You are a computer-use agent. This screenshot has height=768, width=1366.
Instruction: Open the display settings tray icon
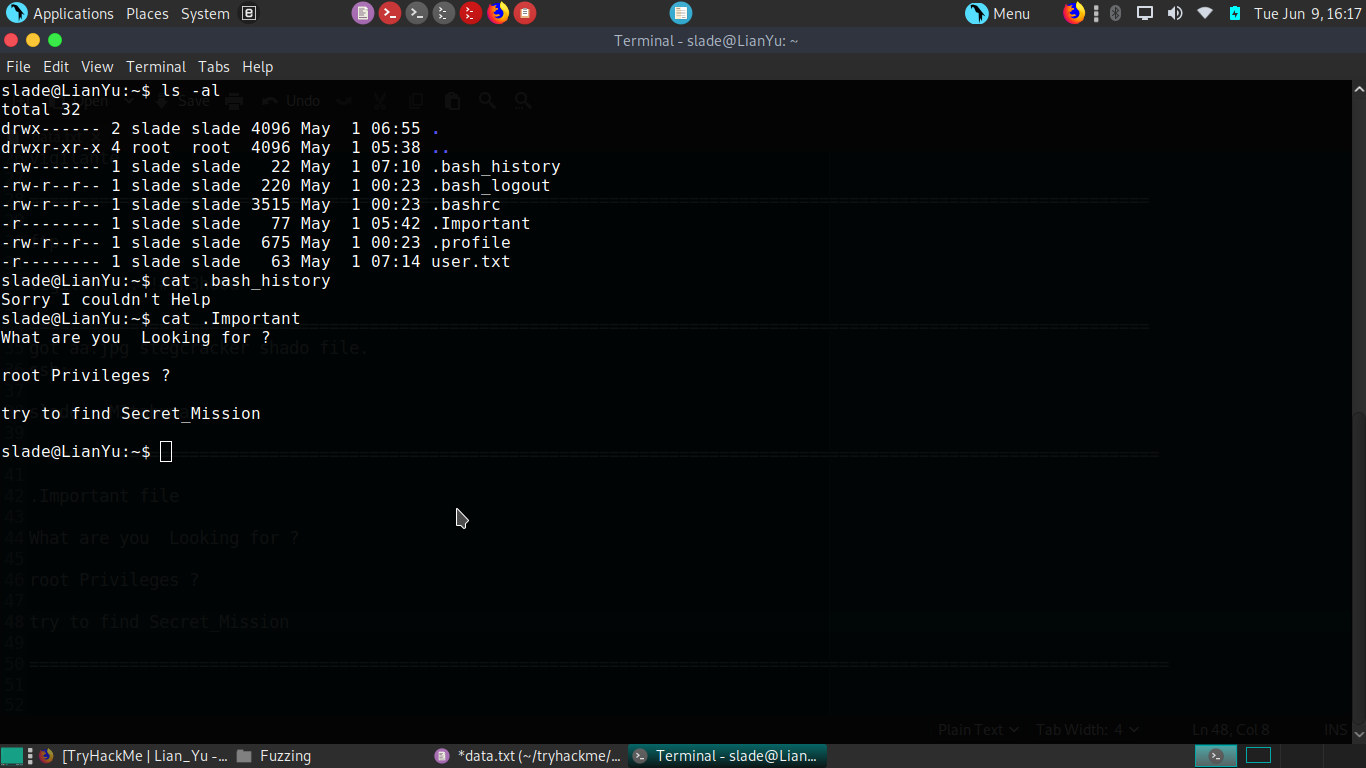[x=1145, y=13]
